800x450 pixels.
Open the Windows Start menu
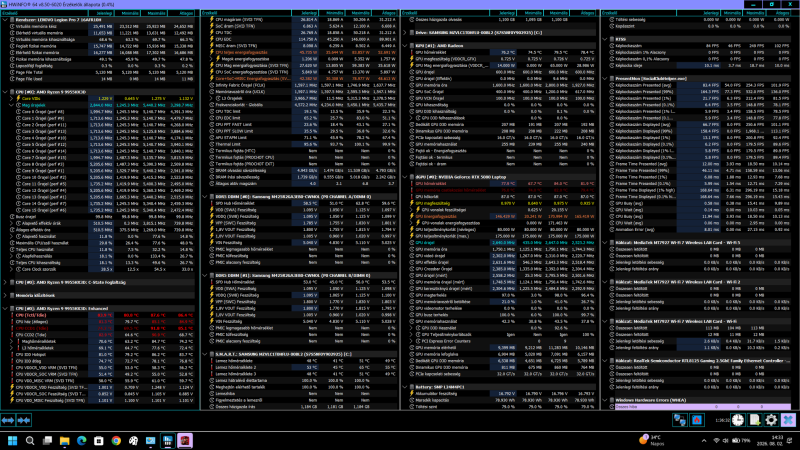tap(12, 440)
